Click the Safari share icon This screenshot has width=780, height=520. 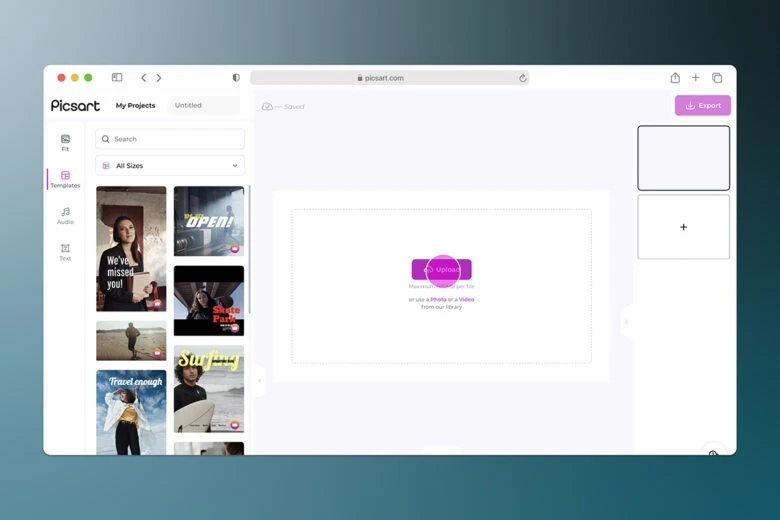[675, 78]
